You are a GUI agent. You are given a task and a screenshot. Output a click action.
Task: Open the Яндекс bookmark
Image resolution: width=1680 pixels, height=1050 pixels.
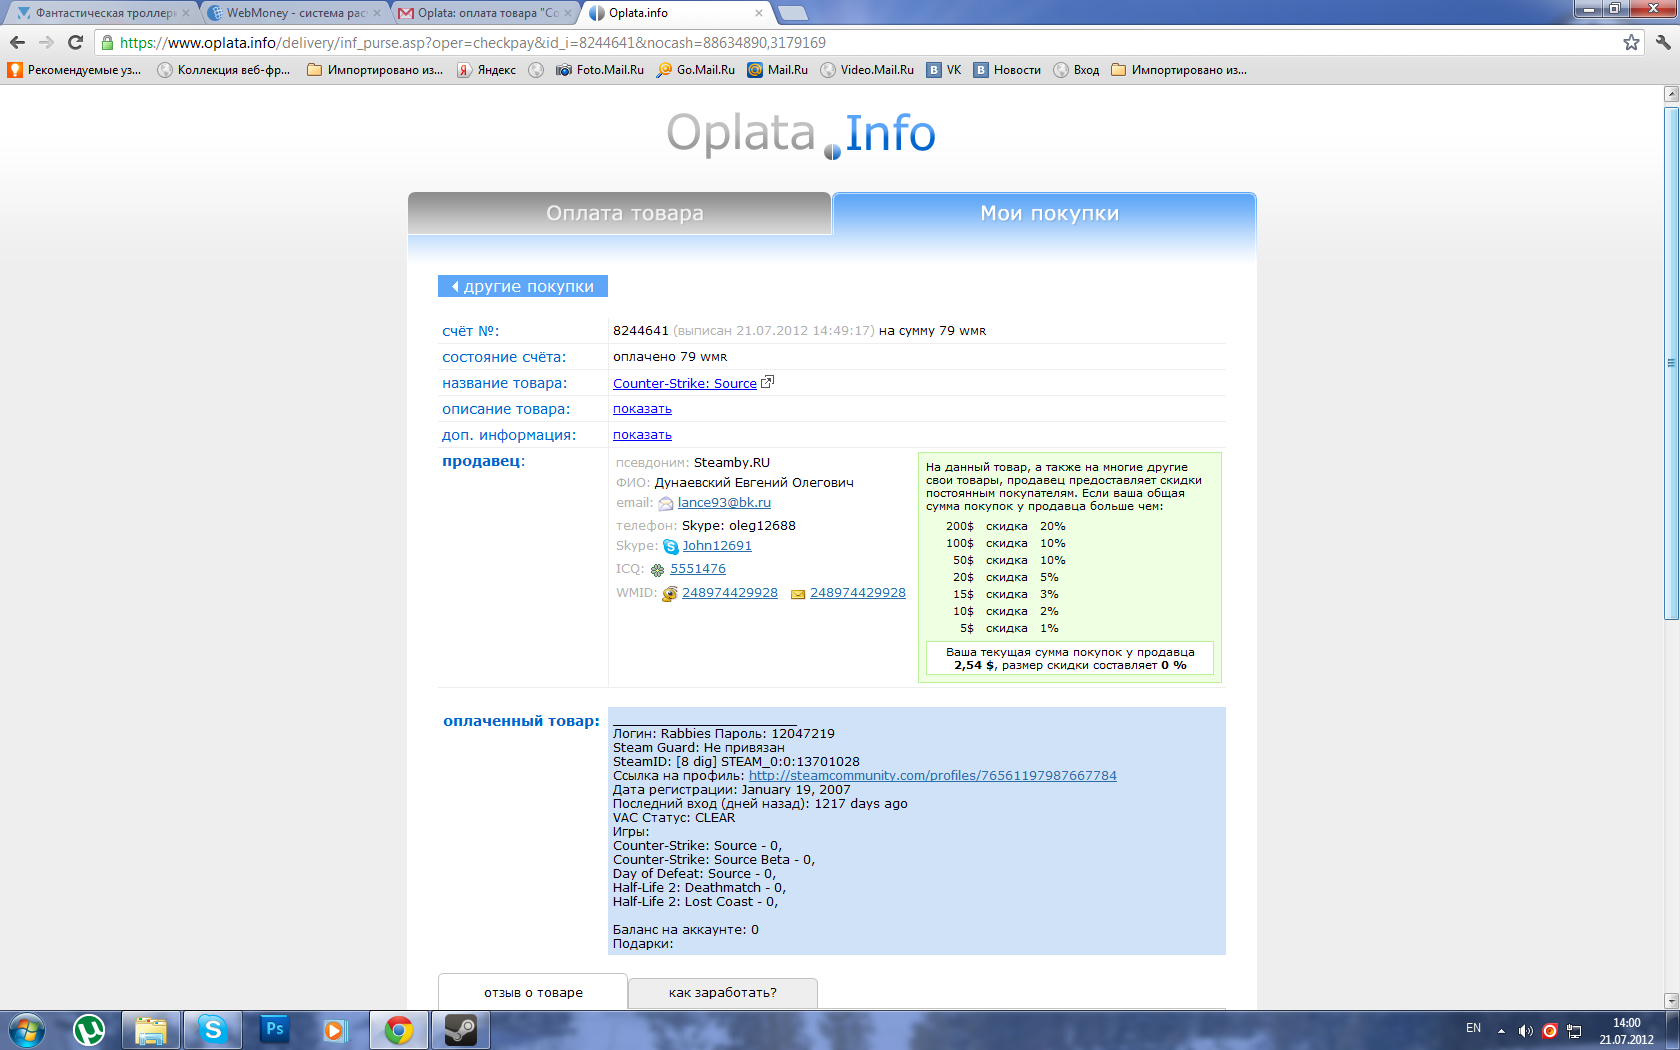pyautogui.click(x=487, y=70)
